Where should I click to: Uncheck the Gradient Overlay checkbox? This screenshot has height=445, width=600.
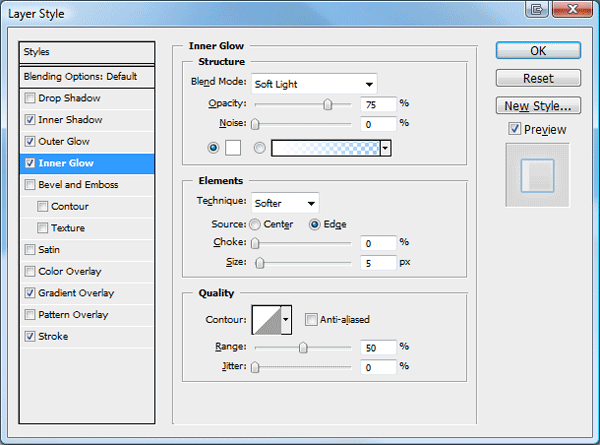[x=29, y=293]
